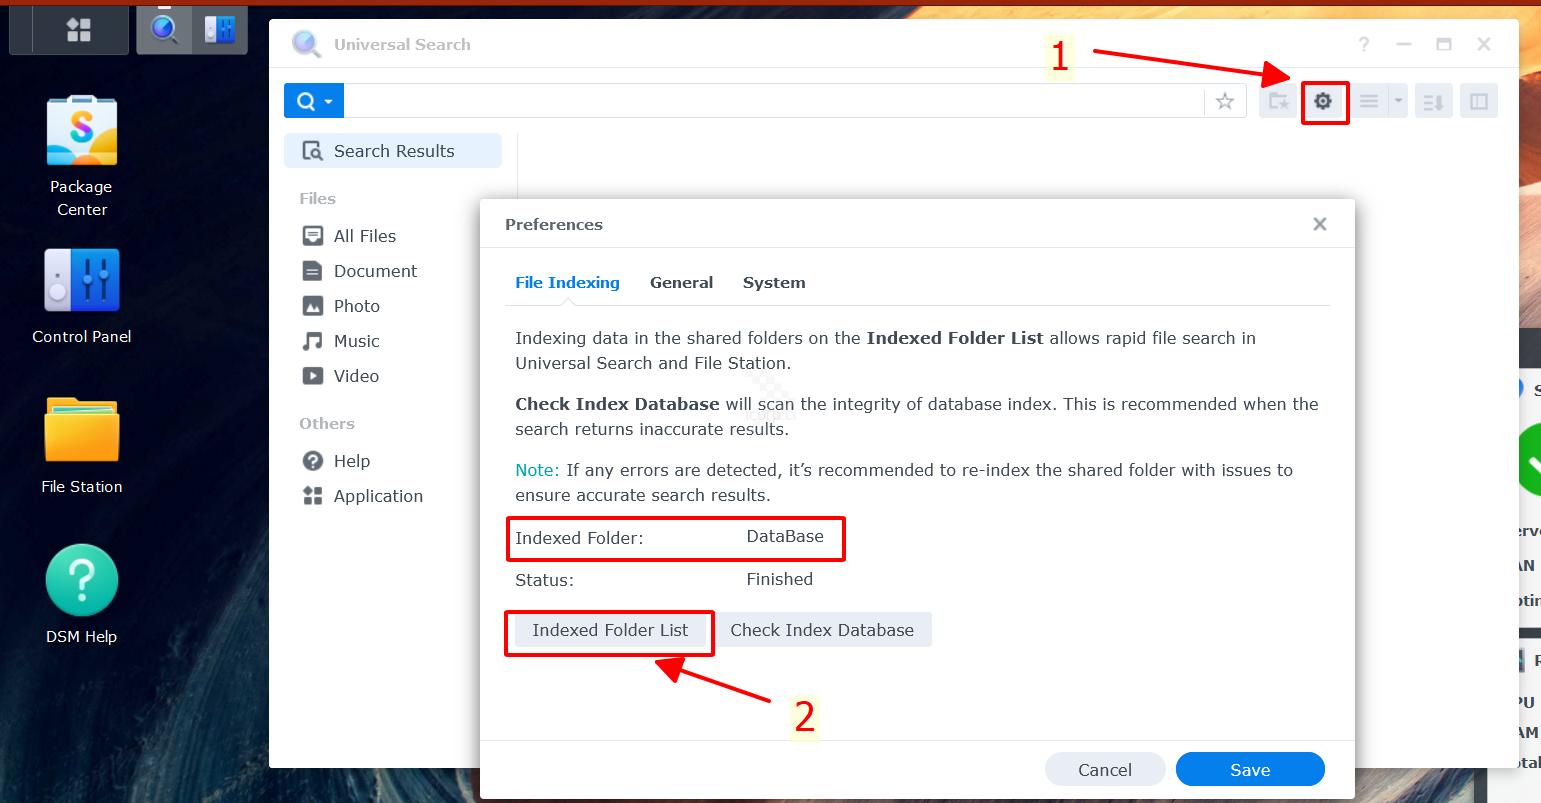This screenshot has width=1541, height=803.
Task: Select the Music category in the sidebar
Action: pyautogui.click(x=355, y=340)
